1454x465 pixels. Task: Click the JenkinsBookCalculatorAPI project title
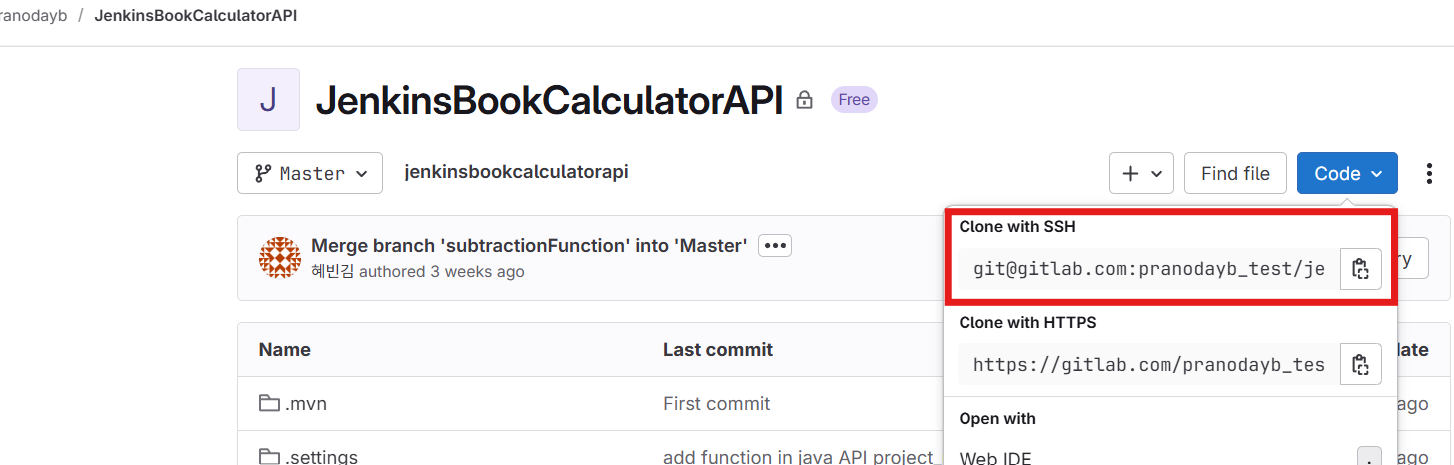coord(549,101)
